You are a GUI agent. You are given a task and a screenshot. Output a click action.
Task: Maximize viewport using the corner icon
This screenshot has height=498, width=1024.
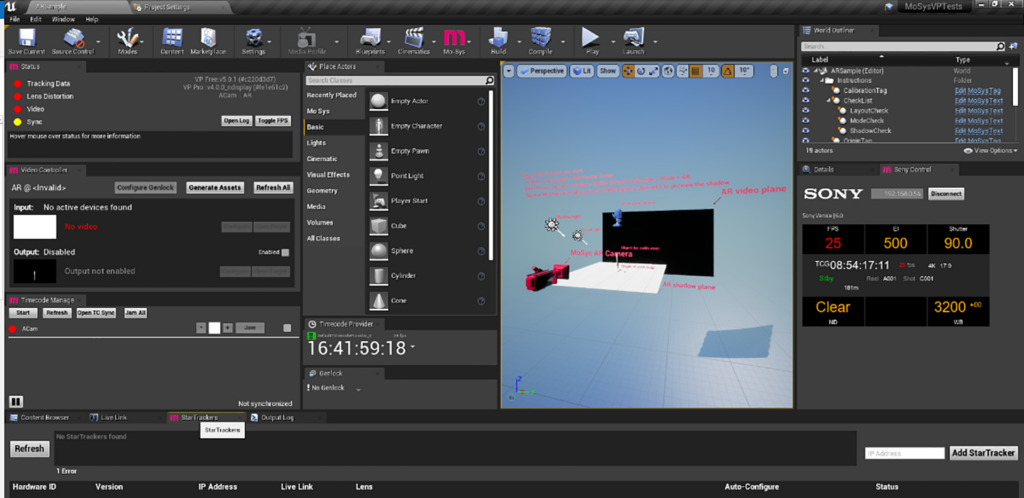[786, 71]
